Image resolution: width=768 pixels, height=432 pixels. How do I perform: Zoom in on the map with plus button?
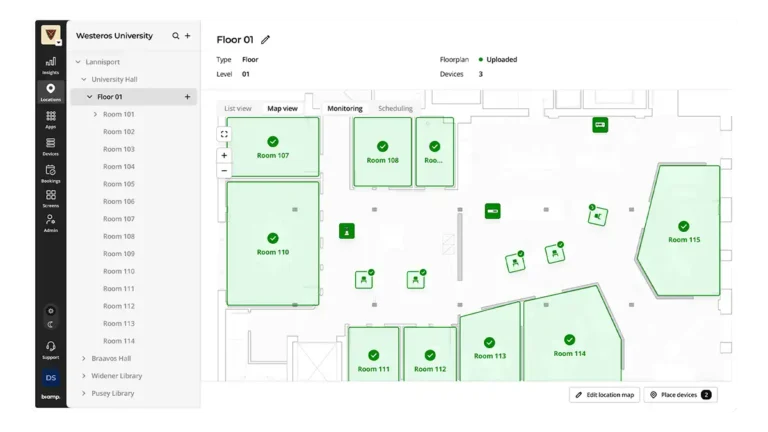click(224, 155)
